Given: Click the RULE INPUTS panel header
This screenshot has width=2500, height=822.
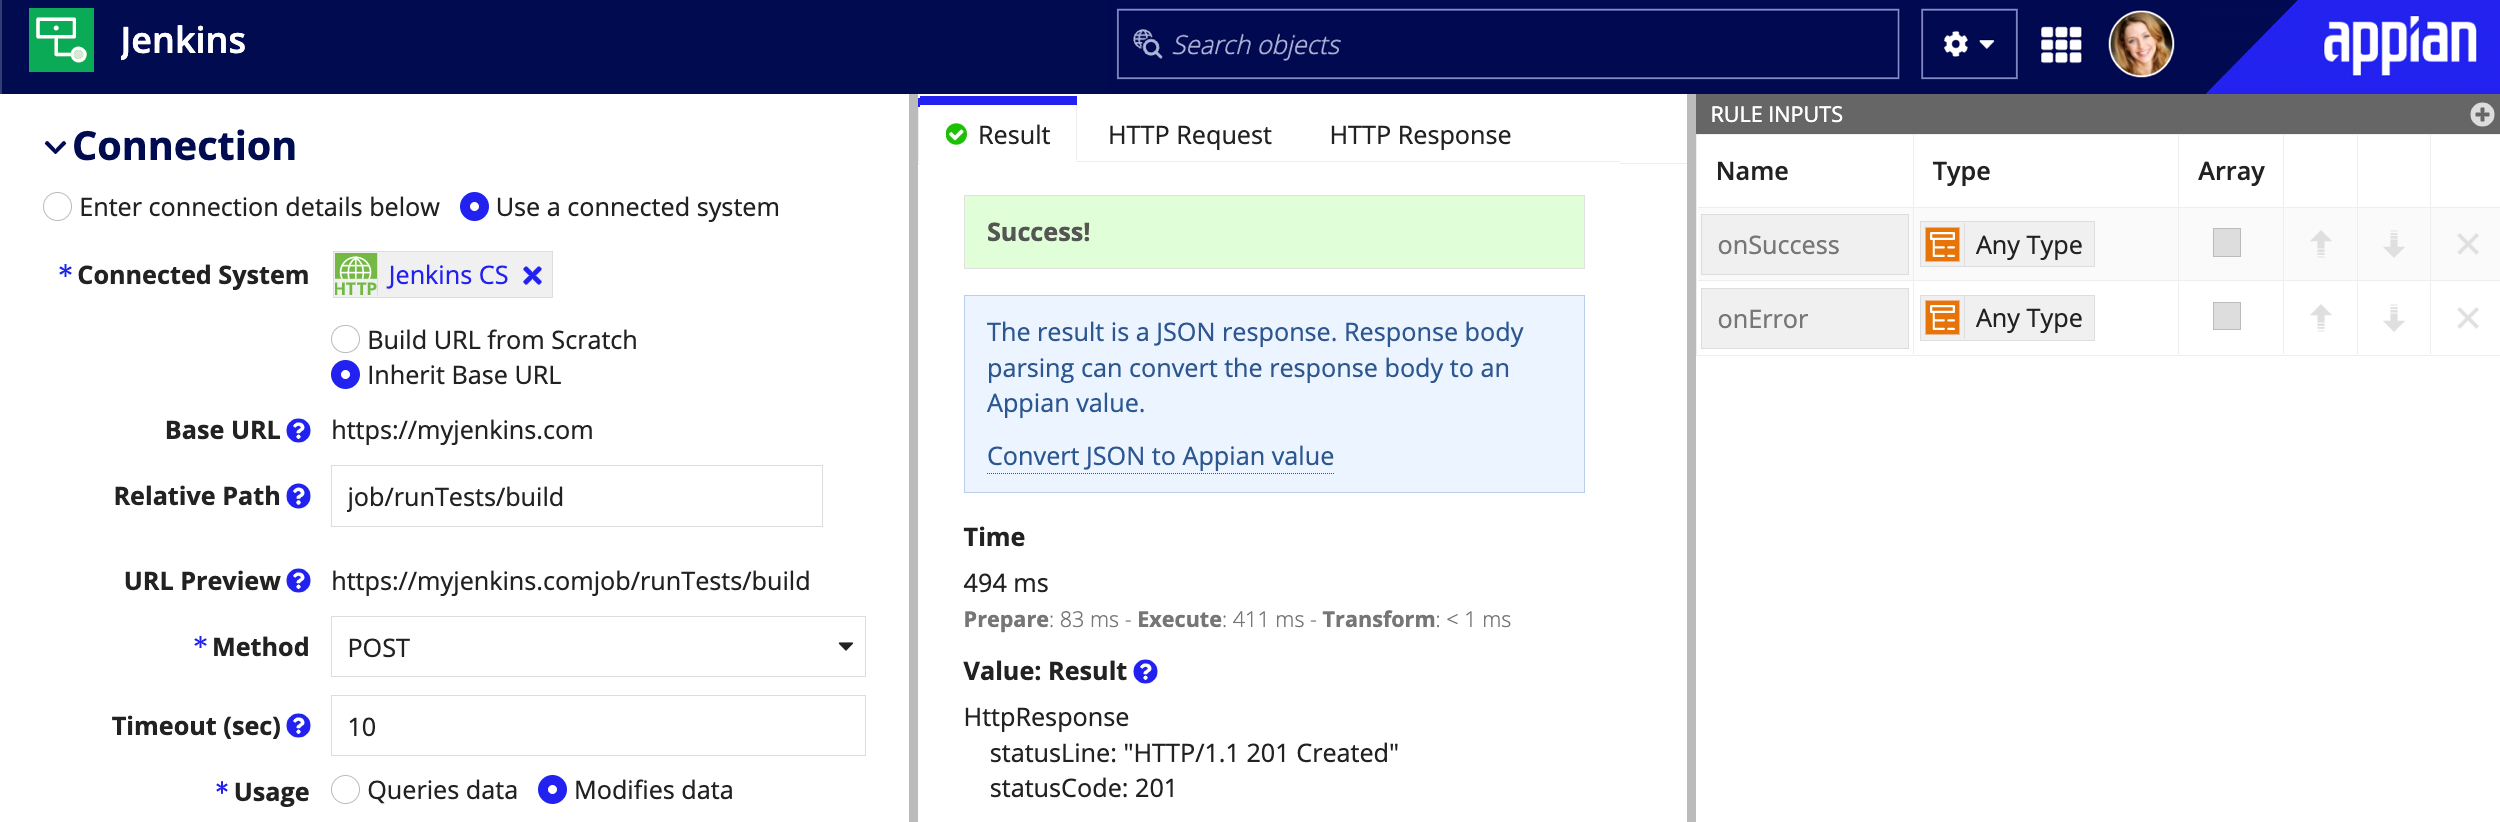Looking at the screenshot, I should point(2097,114).
